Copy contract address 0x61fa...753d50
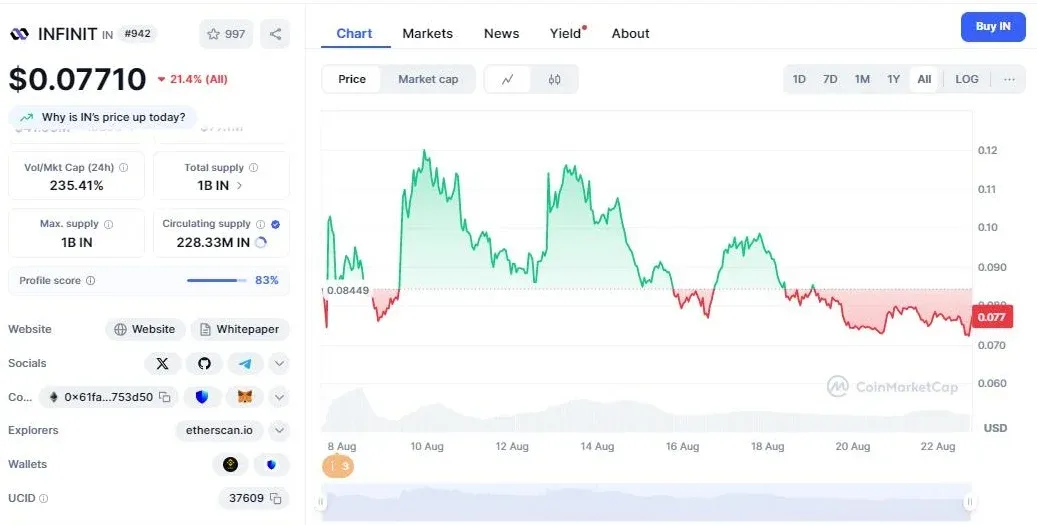Image resolution: width=1037 pixels, height=525 pixels. coord(165,397)
